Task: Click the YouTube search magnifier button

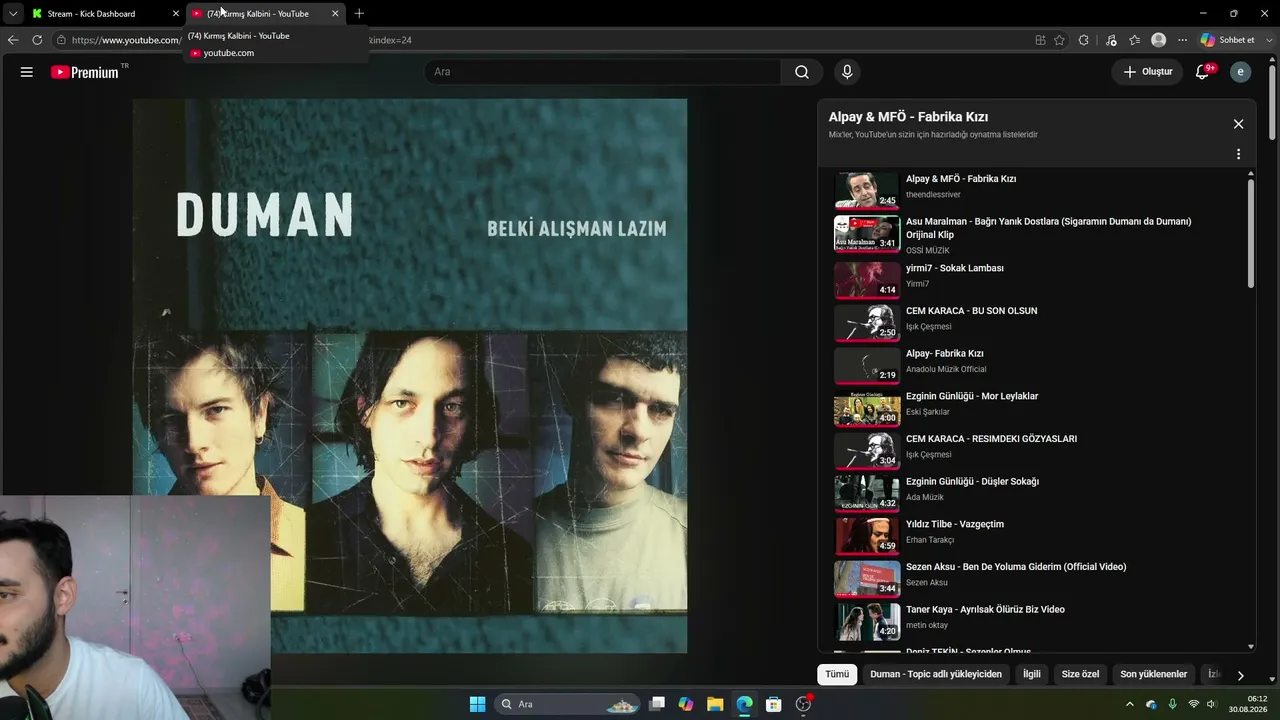Action: coord(802,72)
